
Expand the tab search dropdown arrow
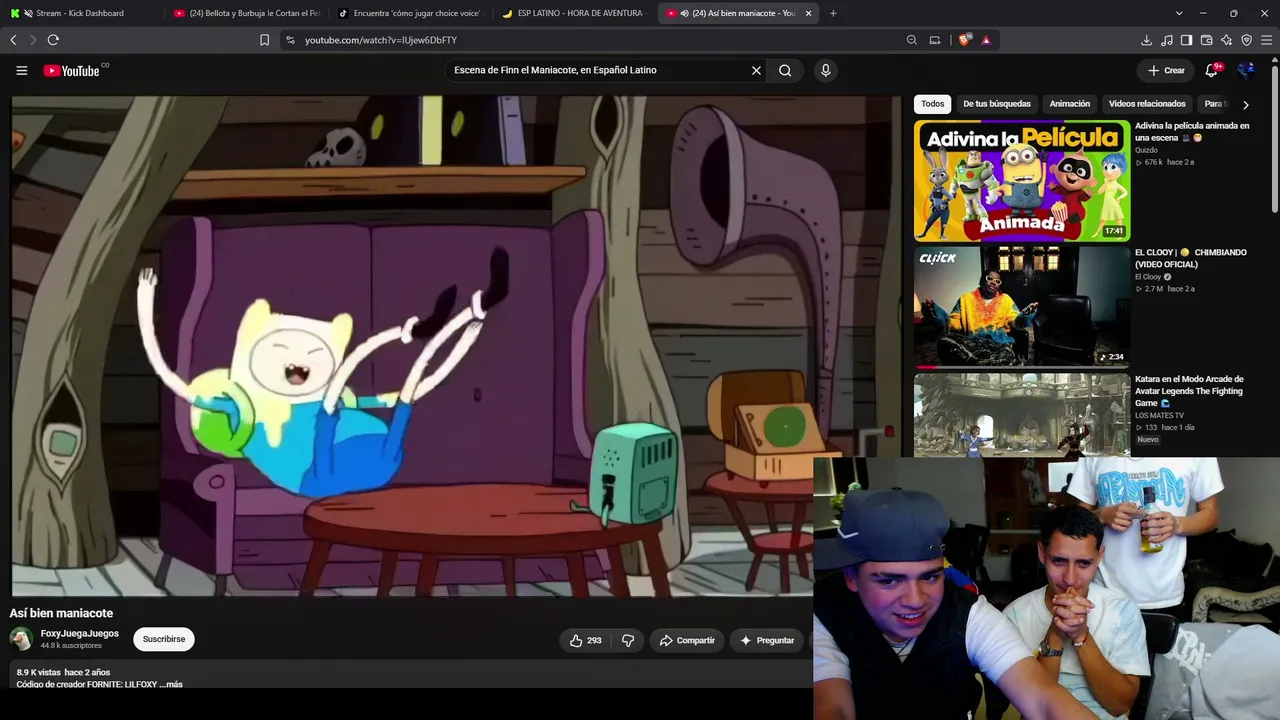tap(1179, 13)
